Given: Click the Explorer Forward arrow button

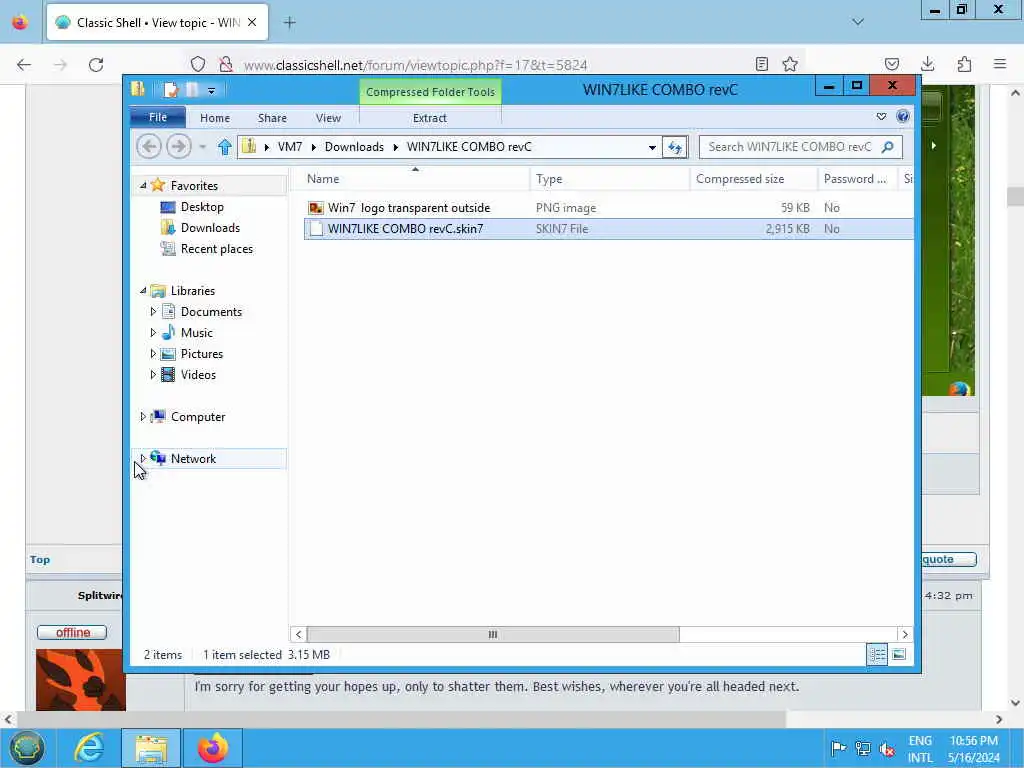Looking at the screenshot, I should click(x=178, y=146).
